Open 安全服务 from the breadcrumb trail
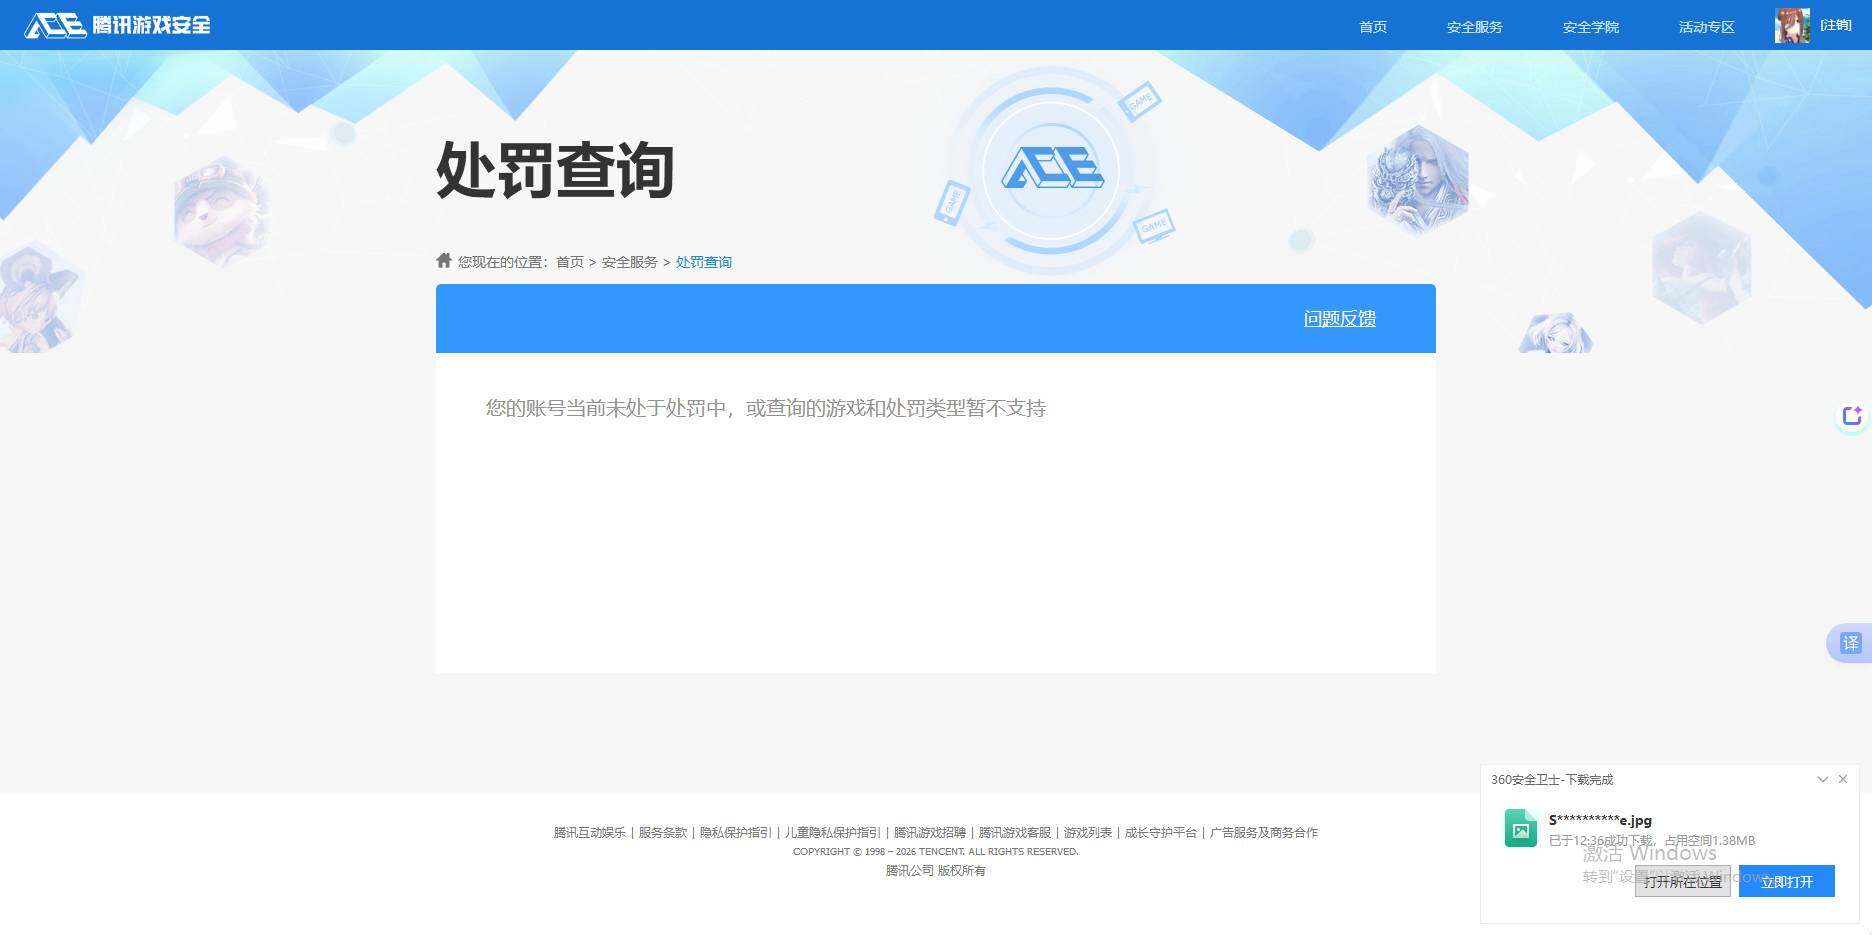The width and height of the screenshot is (1872, 935). pos(628,261)
